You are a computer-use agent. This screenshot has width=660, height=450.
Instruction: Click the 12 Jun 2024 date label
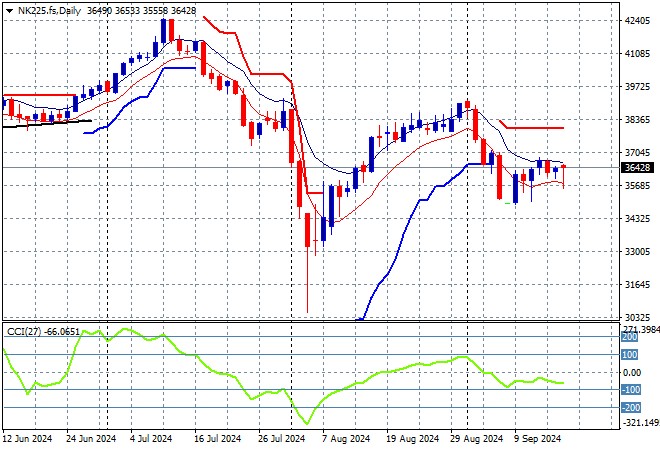point(27,439)
